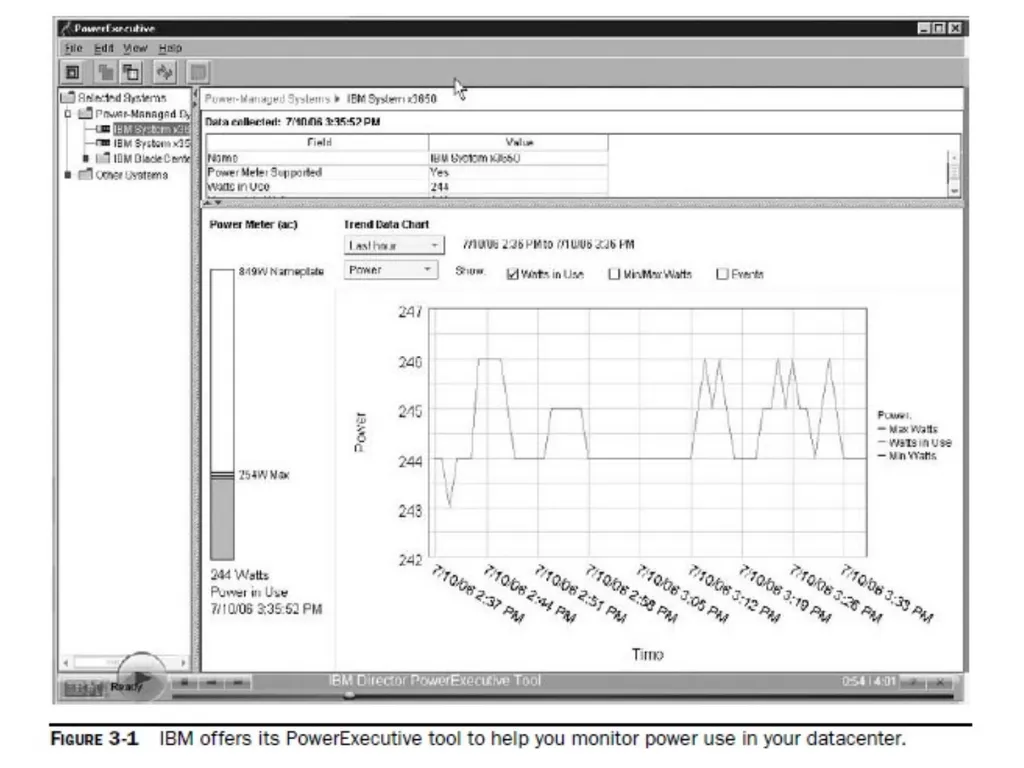Collapse the Power-Managed Systems tree node

[68, 114]
